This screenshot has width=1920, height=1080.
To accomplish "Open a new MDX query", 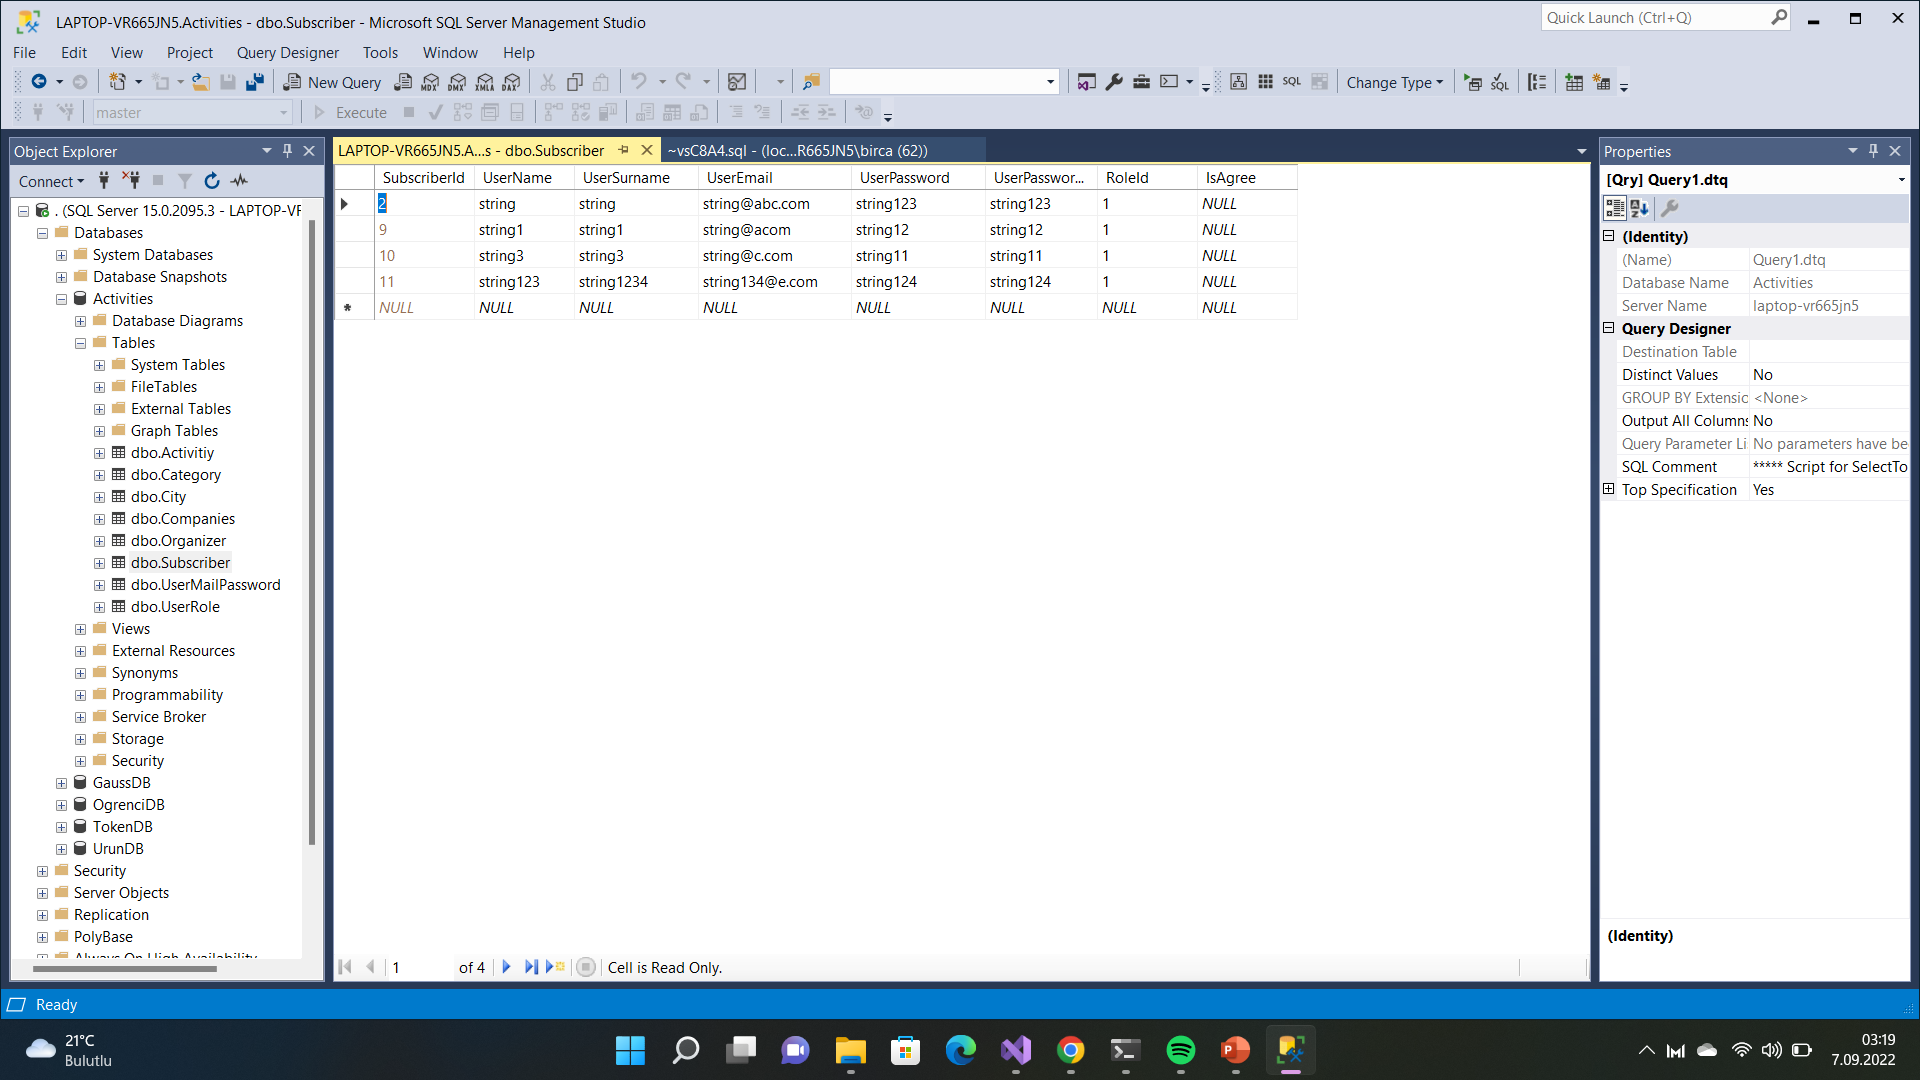I will [431, 82].
